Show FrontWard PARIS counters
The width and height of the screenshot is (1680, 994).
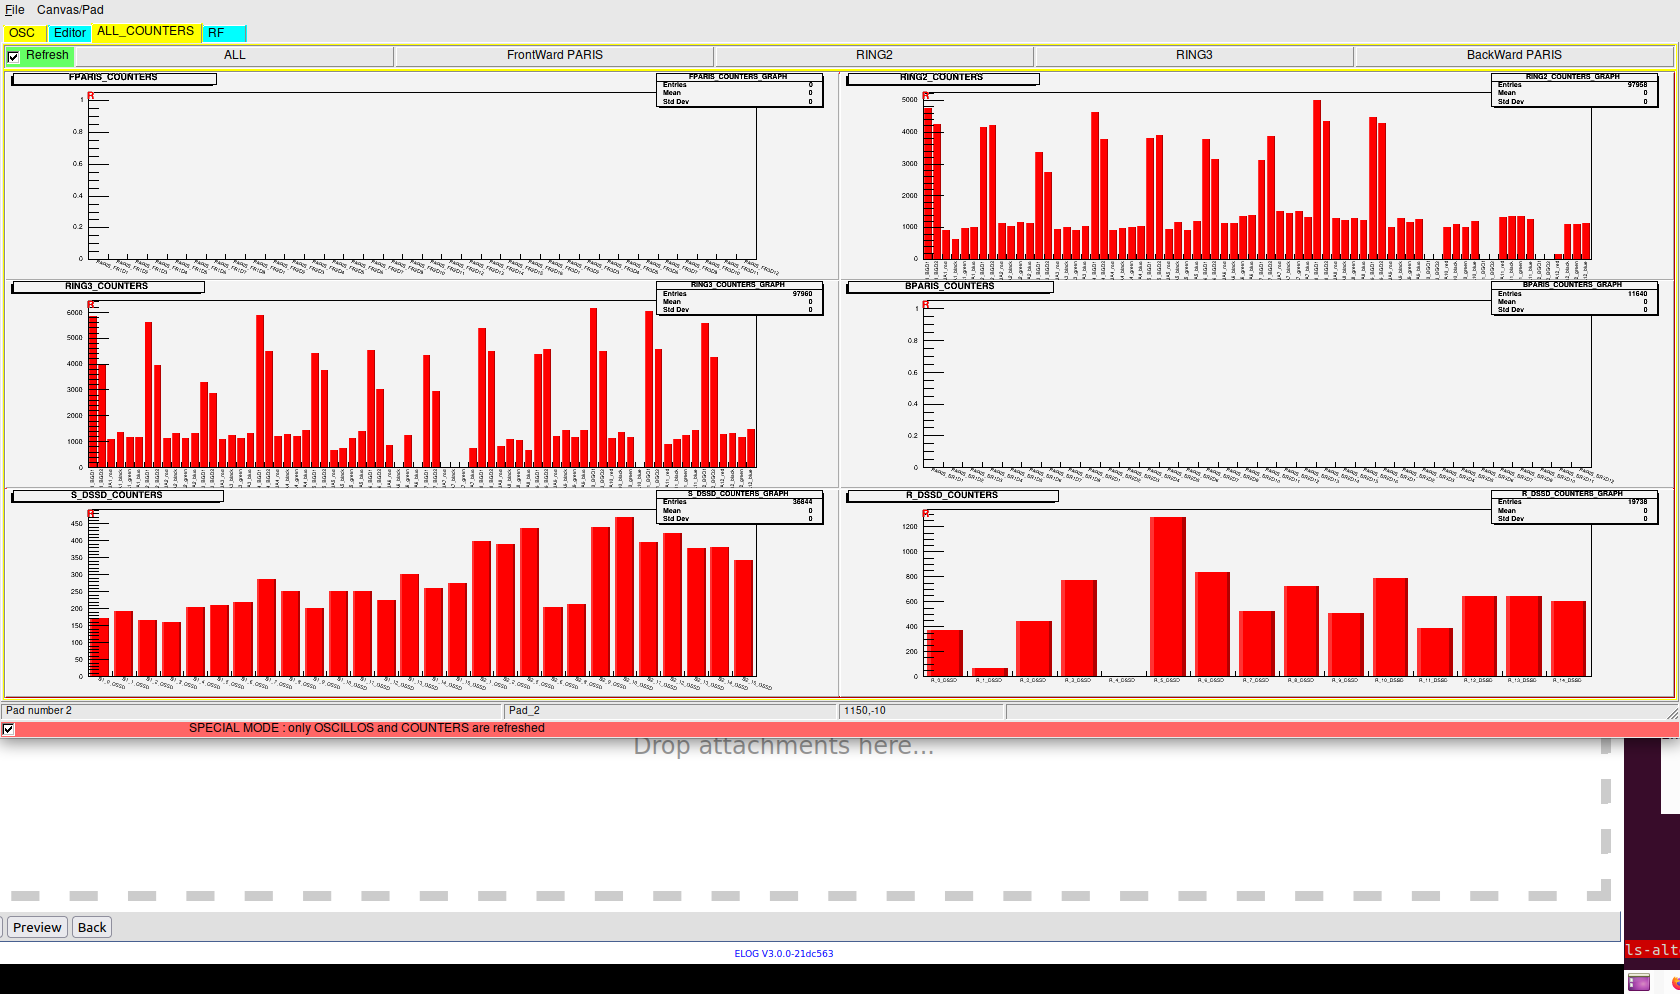click(554, 56)
